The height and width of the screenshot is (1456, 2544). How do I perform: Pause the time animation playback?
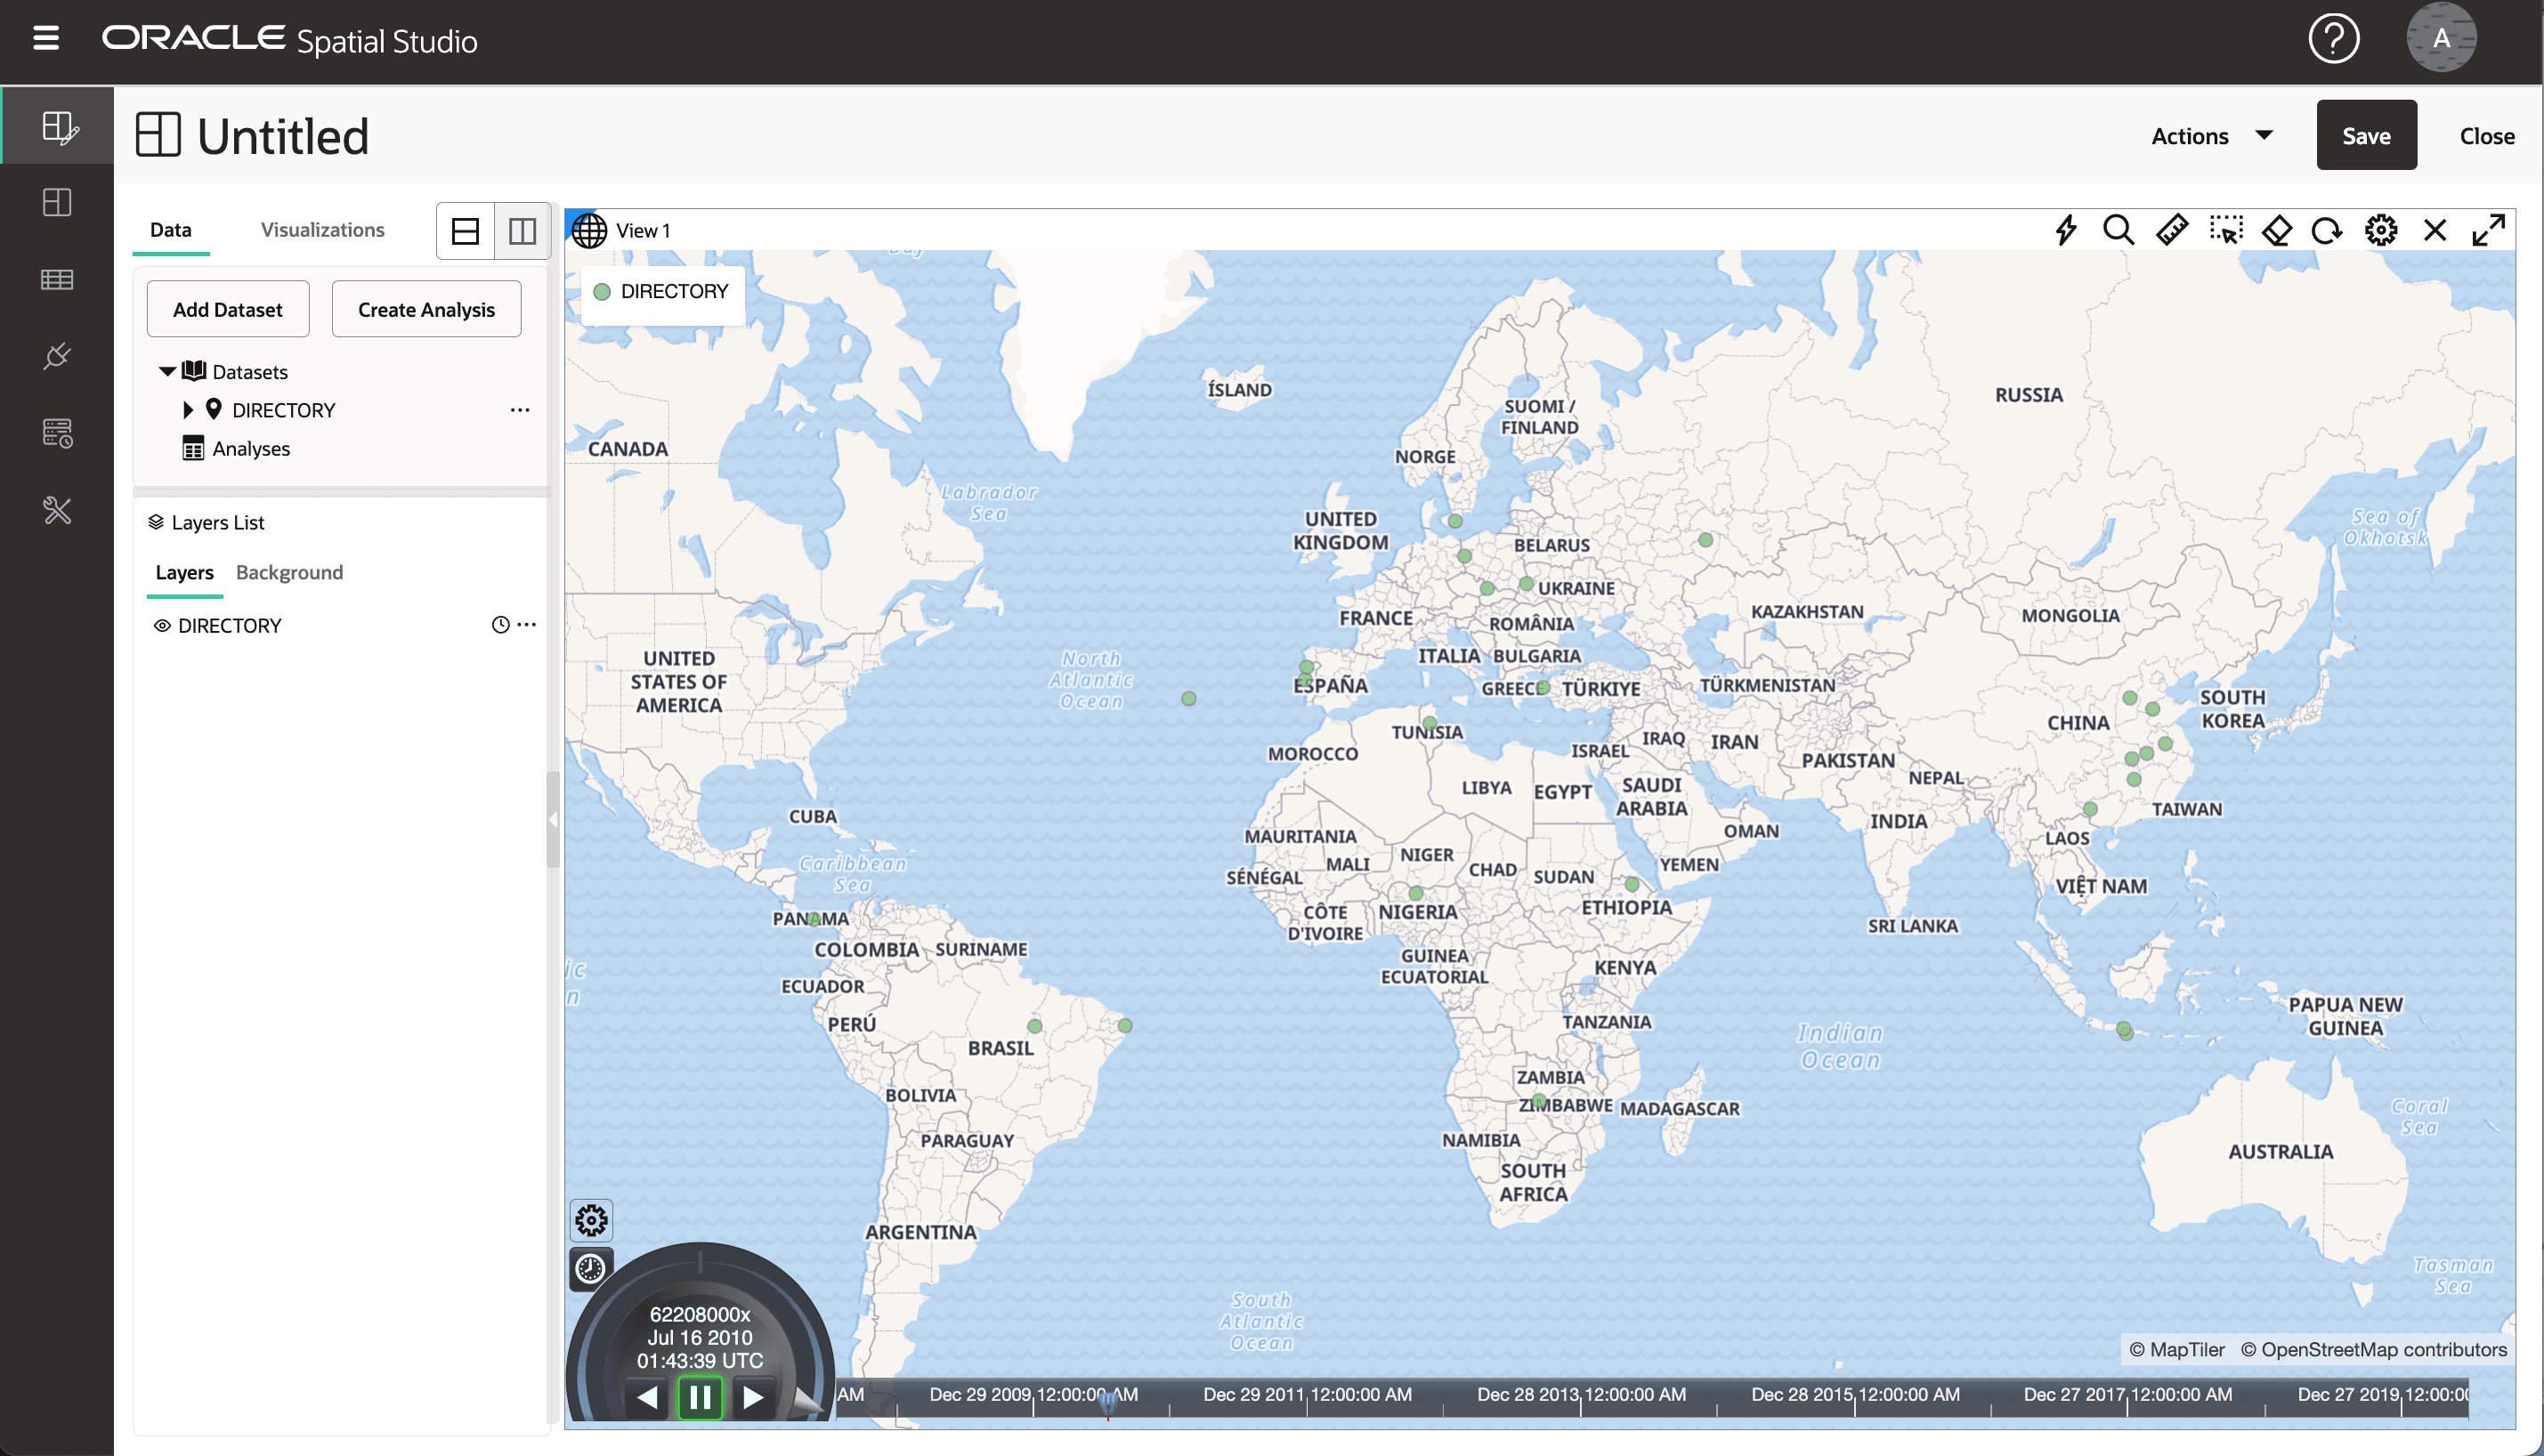click(699, 1397)
